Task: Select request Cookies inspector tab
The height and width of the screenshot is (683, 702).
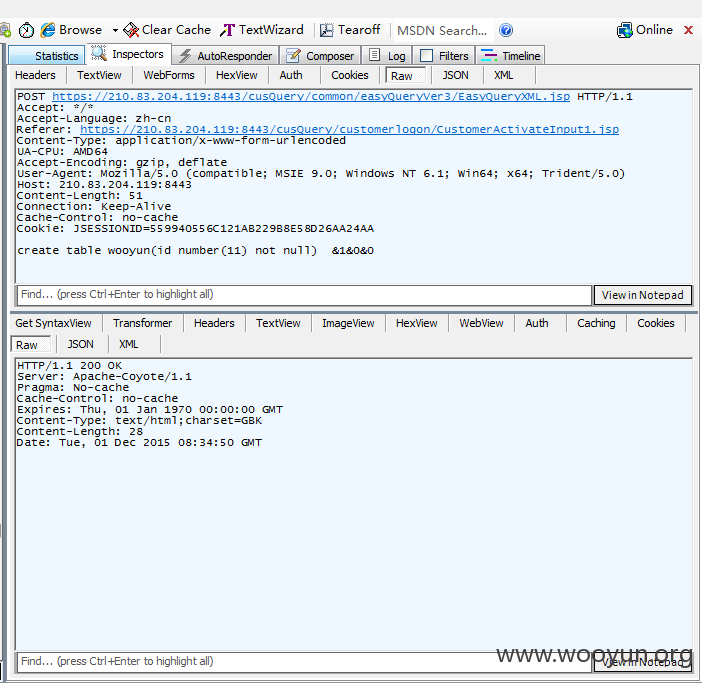Action: [x=350, y=75]
